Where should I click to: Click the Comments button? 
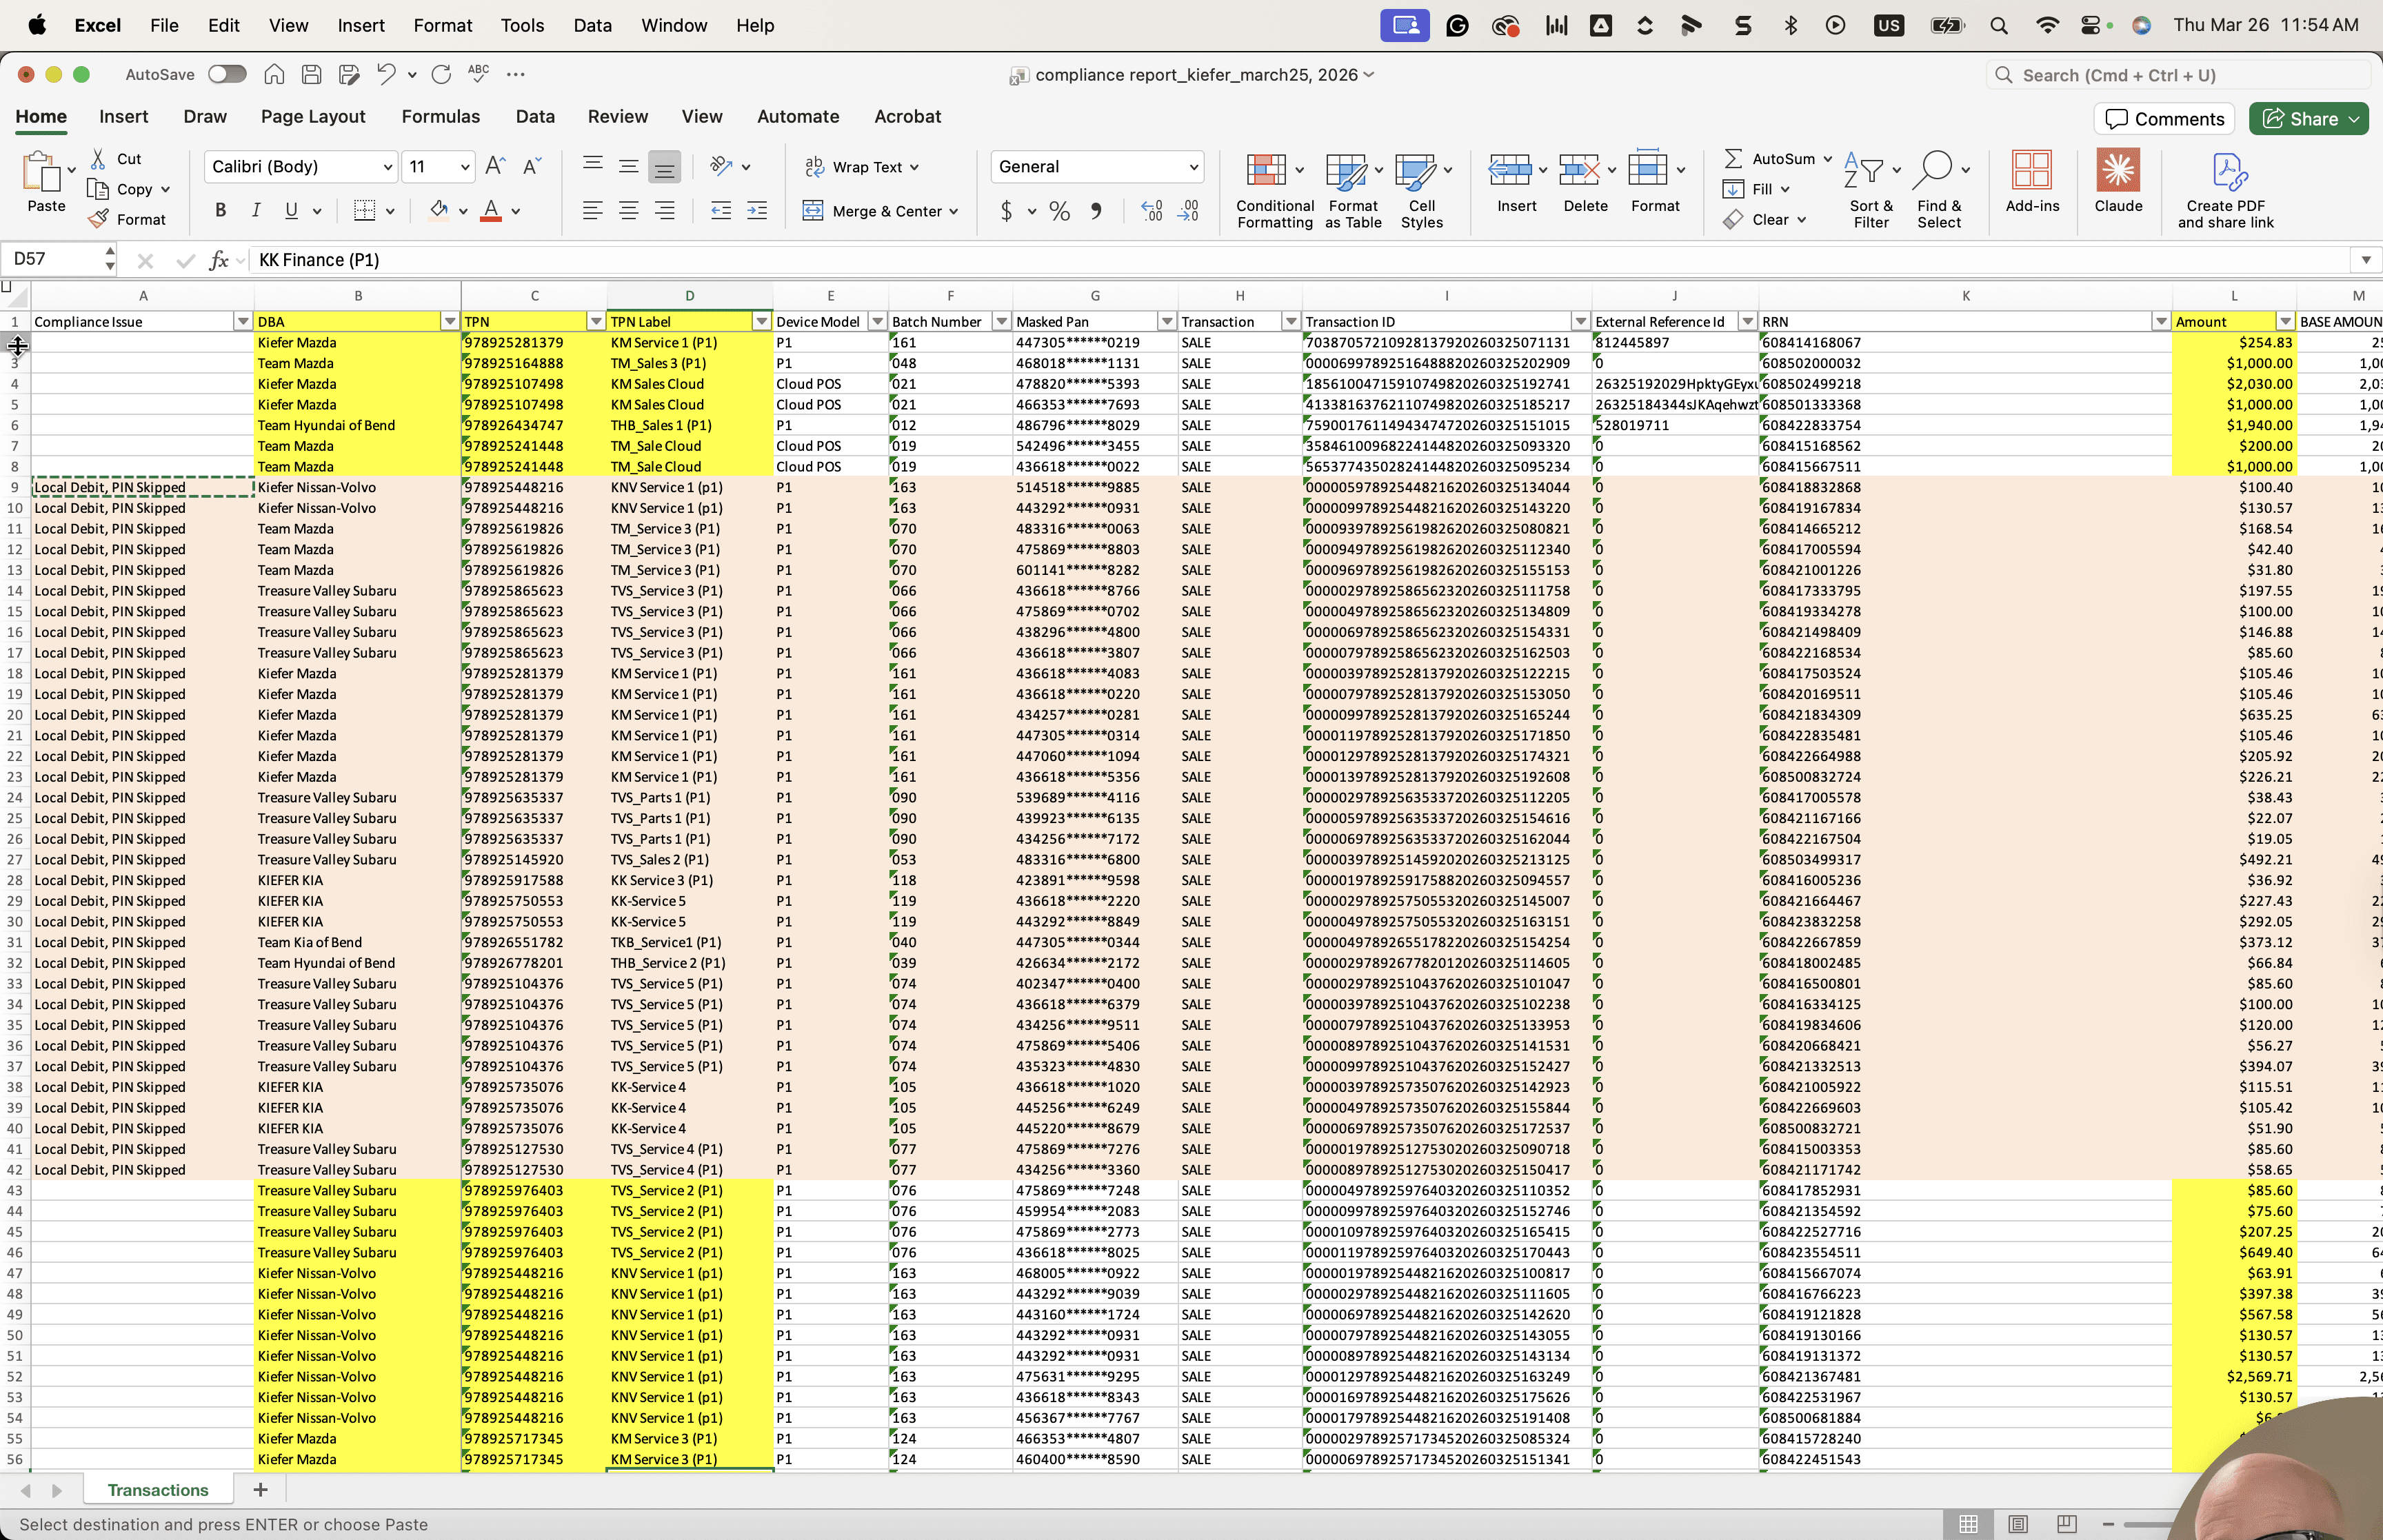2165,119
